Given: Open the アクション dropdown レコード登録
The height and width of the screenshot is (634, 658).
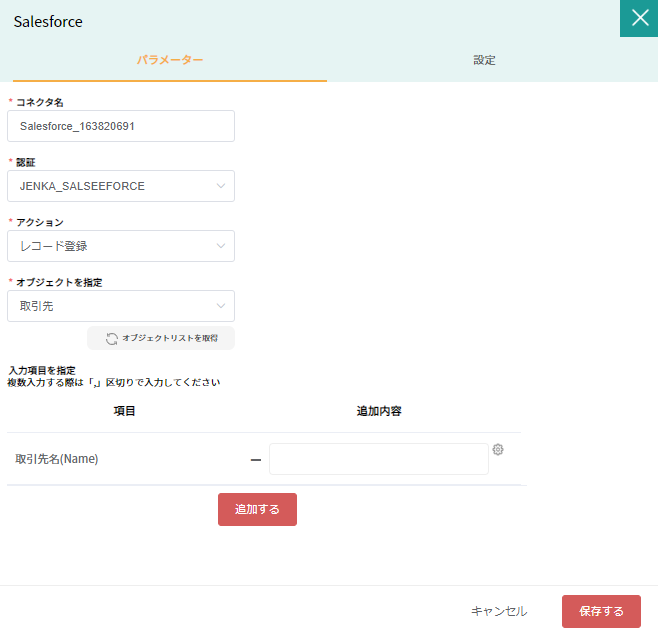Looking at the screenshot, I should tap(121, 246).
